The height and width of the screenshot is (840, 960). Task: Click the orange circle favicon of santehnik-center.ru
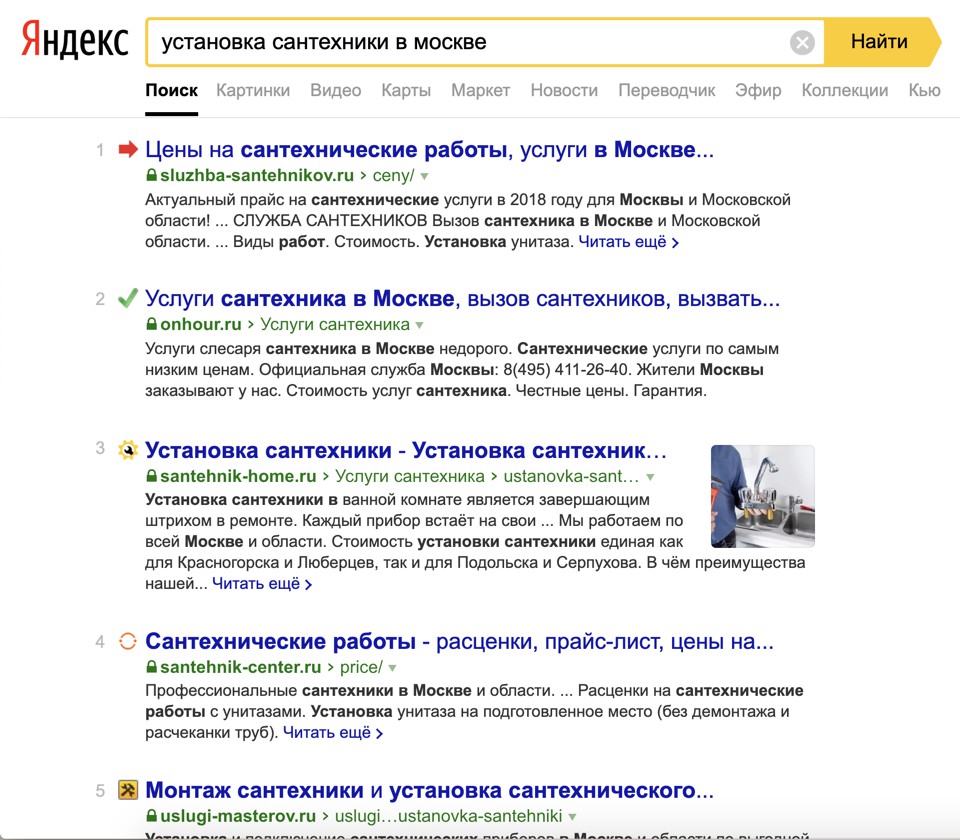click(128, 641)
